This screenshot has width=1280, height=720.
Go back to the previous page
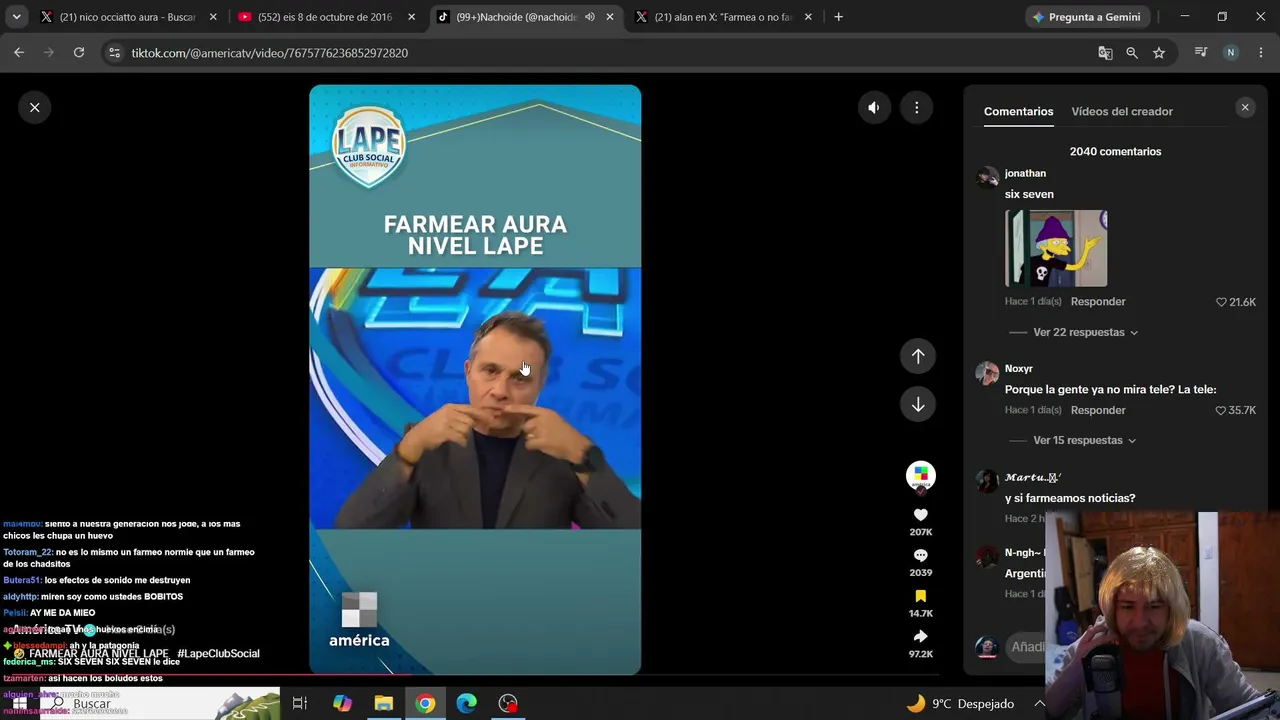point(19,53)
